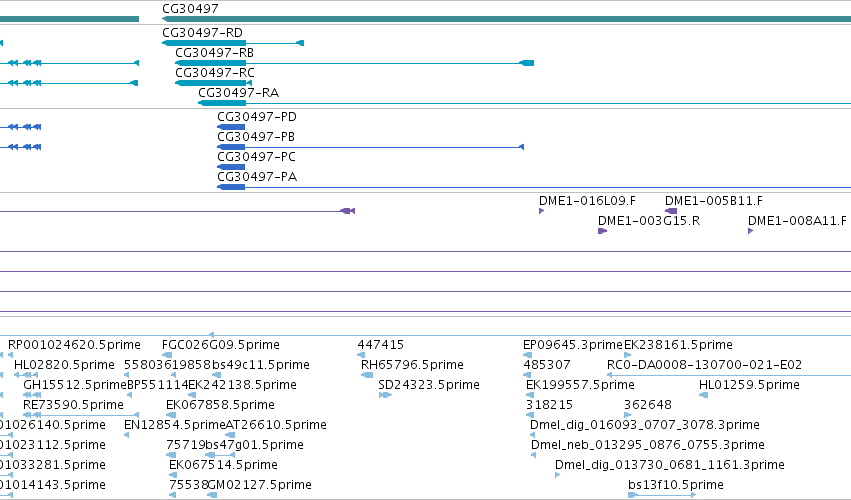This screenshot has height=500, width=851.
Task: Click the blue arrow glyph of RH65796.5prime
Action: (x=367, y=375)
